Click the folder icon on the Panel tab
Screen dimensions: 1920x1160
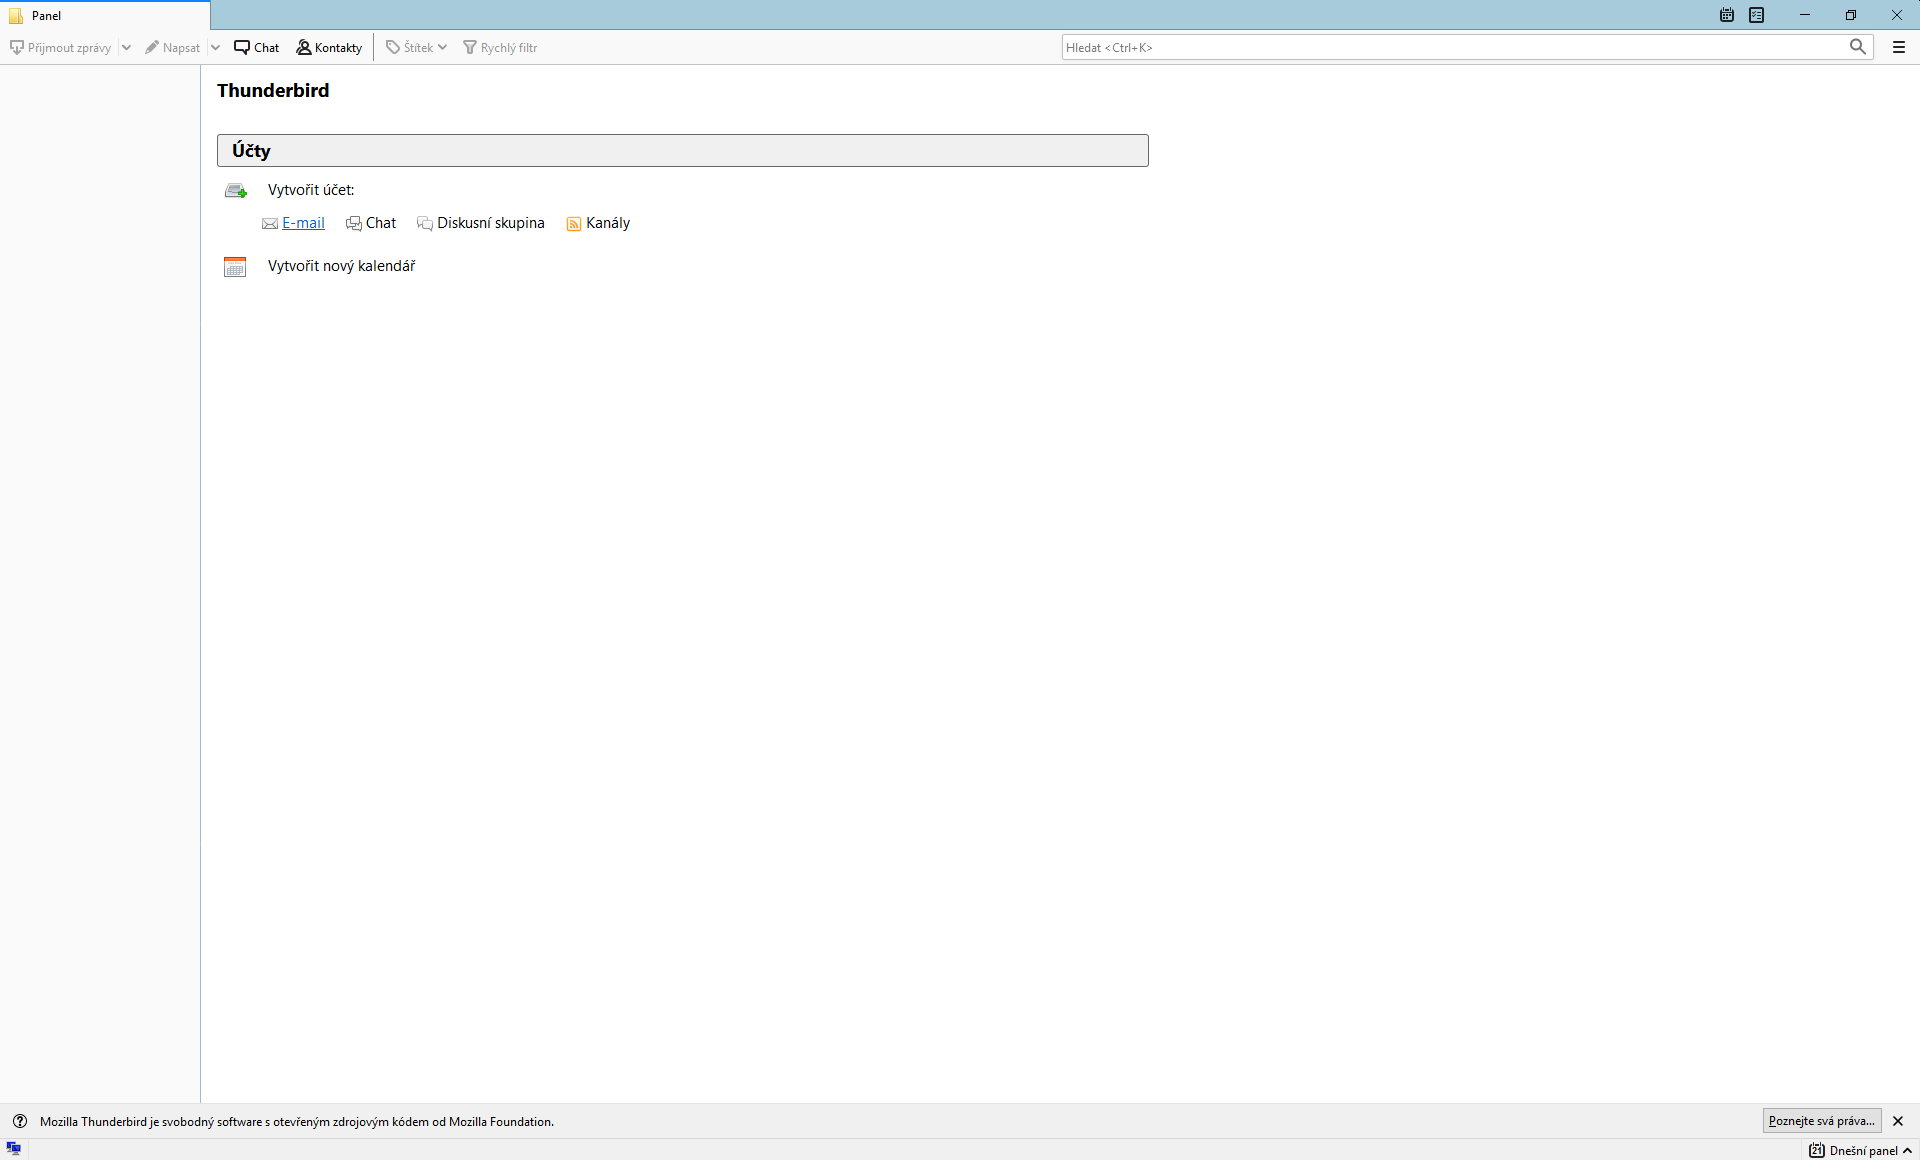[16, 16]
